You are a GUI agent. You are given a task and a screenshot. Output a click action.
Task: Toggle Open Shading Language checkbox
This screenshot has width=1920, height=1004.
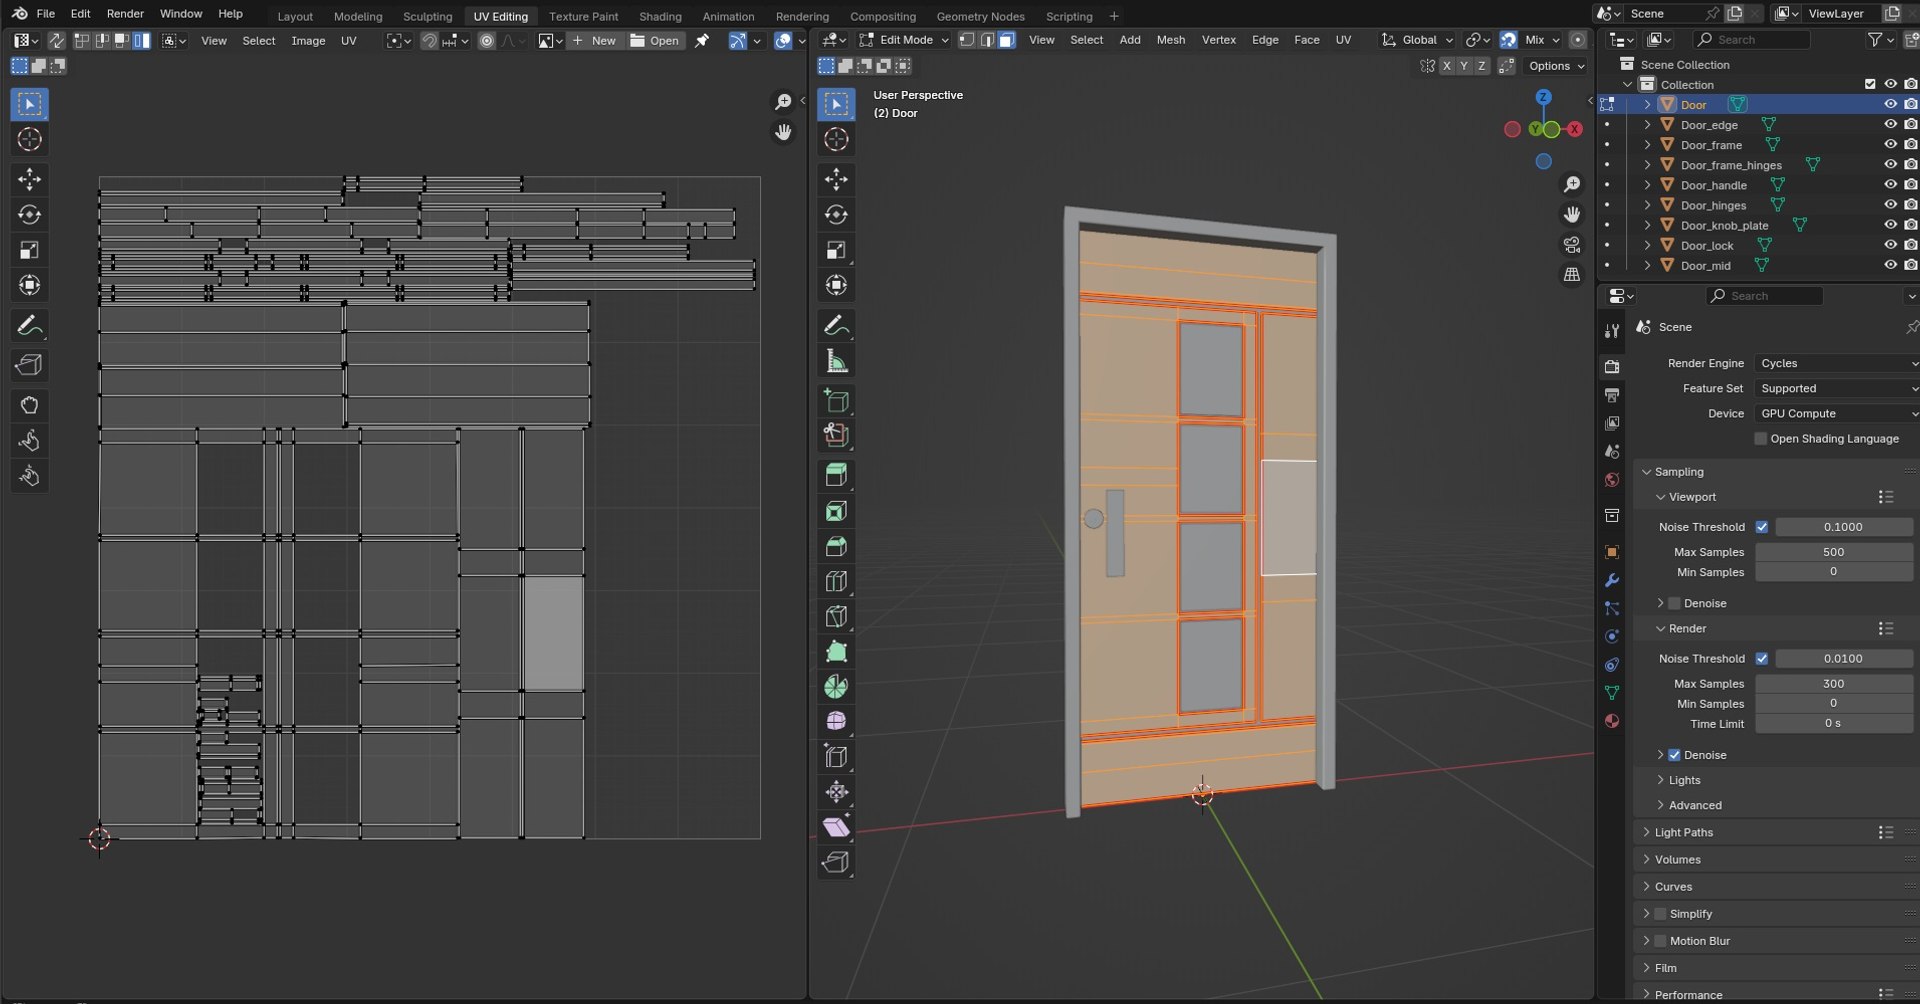point(1761,439)
